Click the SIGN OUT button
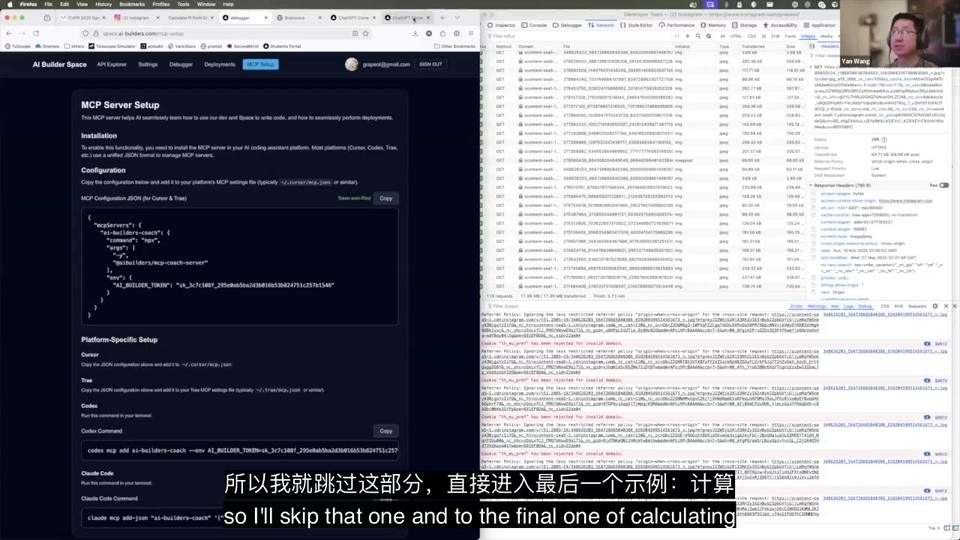The height and width of the screenshot is (540, 960). pos(431,64)
